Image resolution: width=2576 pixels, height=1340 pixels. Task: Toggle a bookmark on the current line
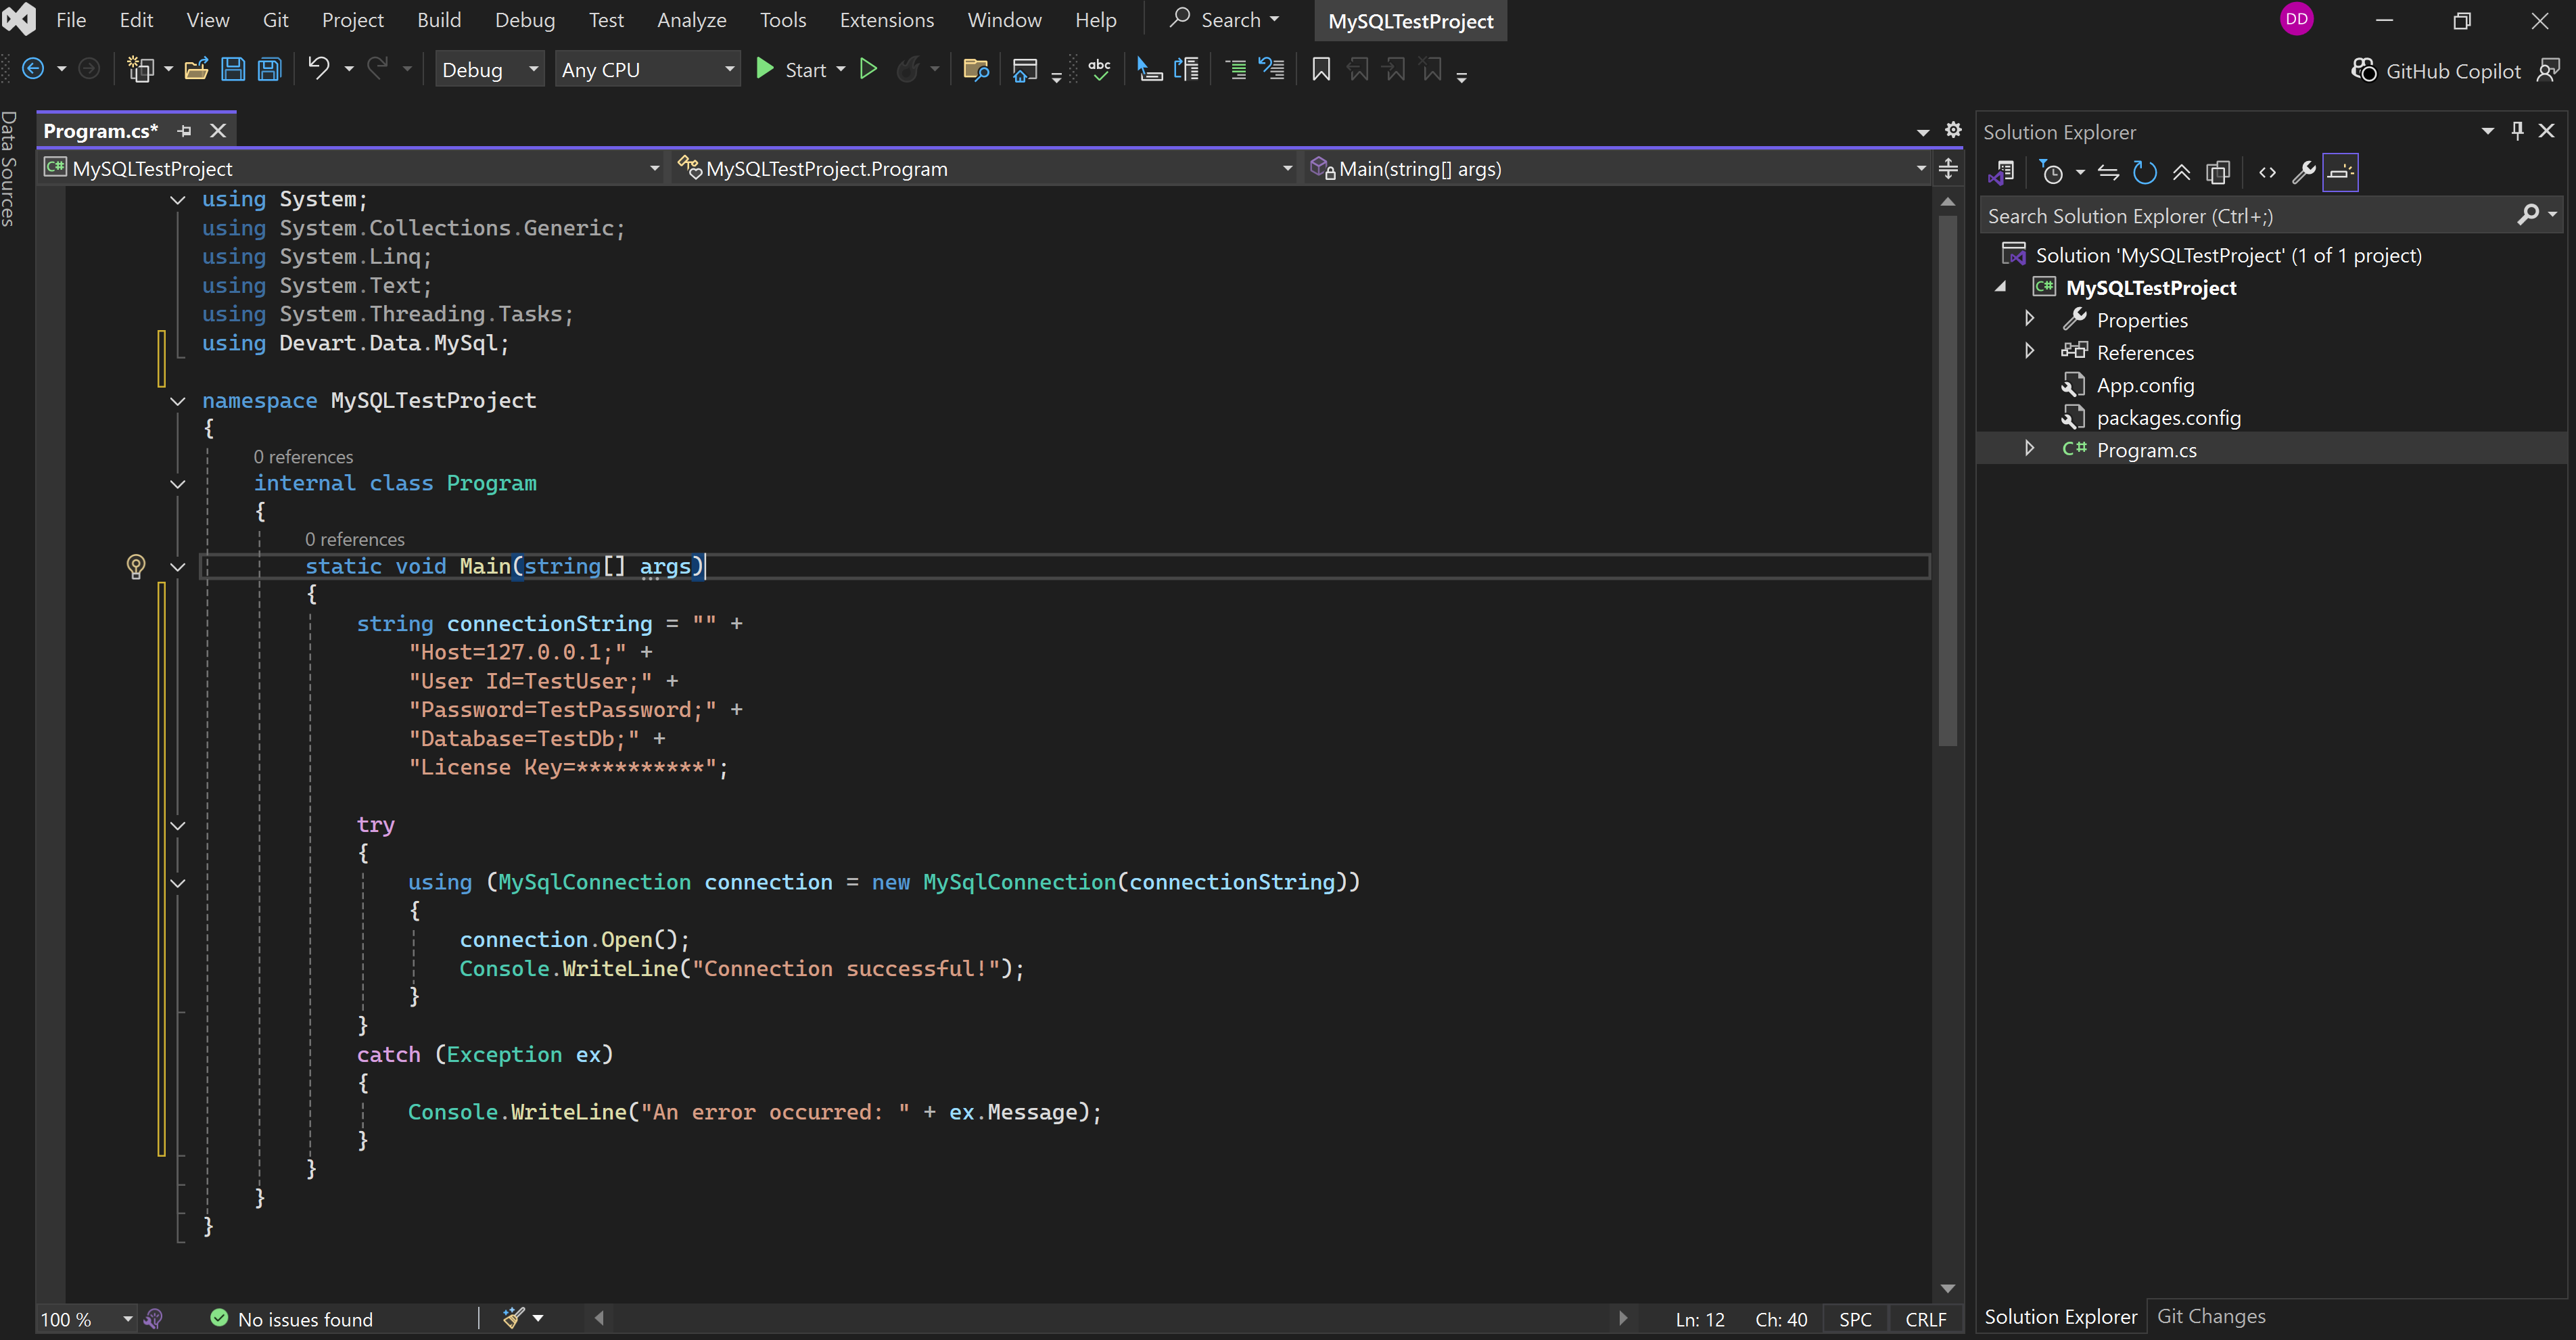coord(1320,69)
